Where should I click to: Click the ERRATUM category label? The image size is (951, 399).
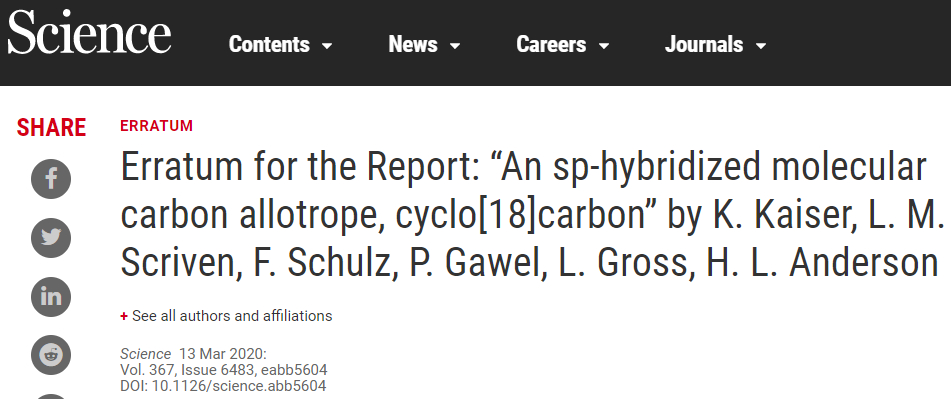click(x=156, y=126)
